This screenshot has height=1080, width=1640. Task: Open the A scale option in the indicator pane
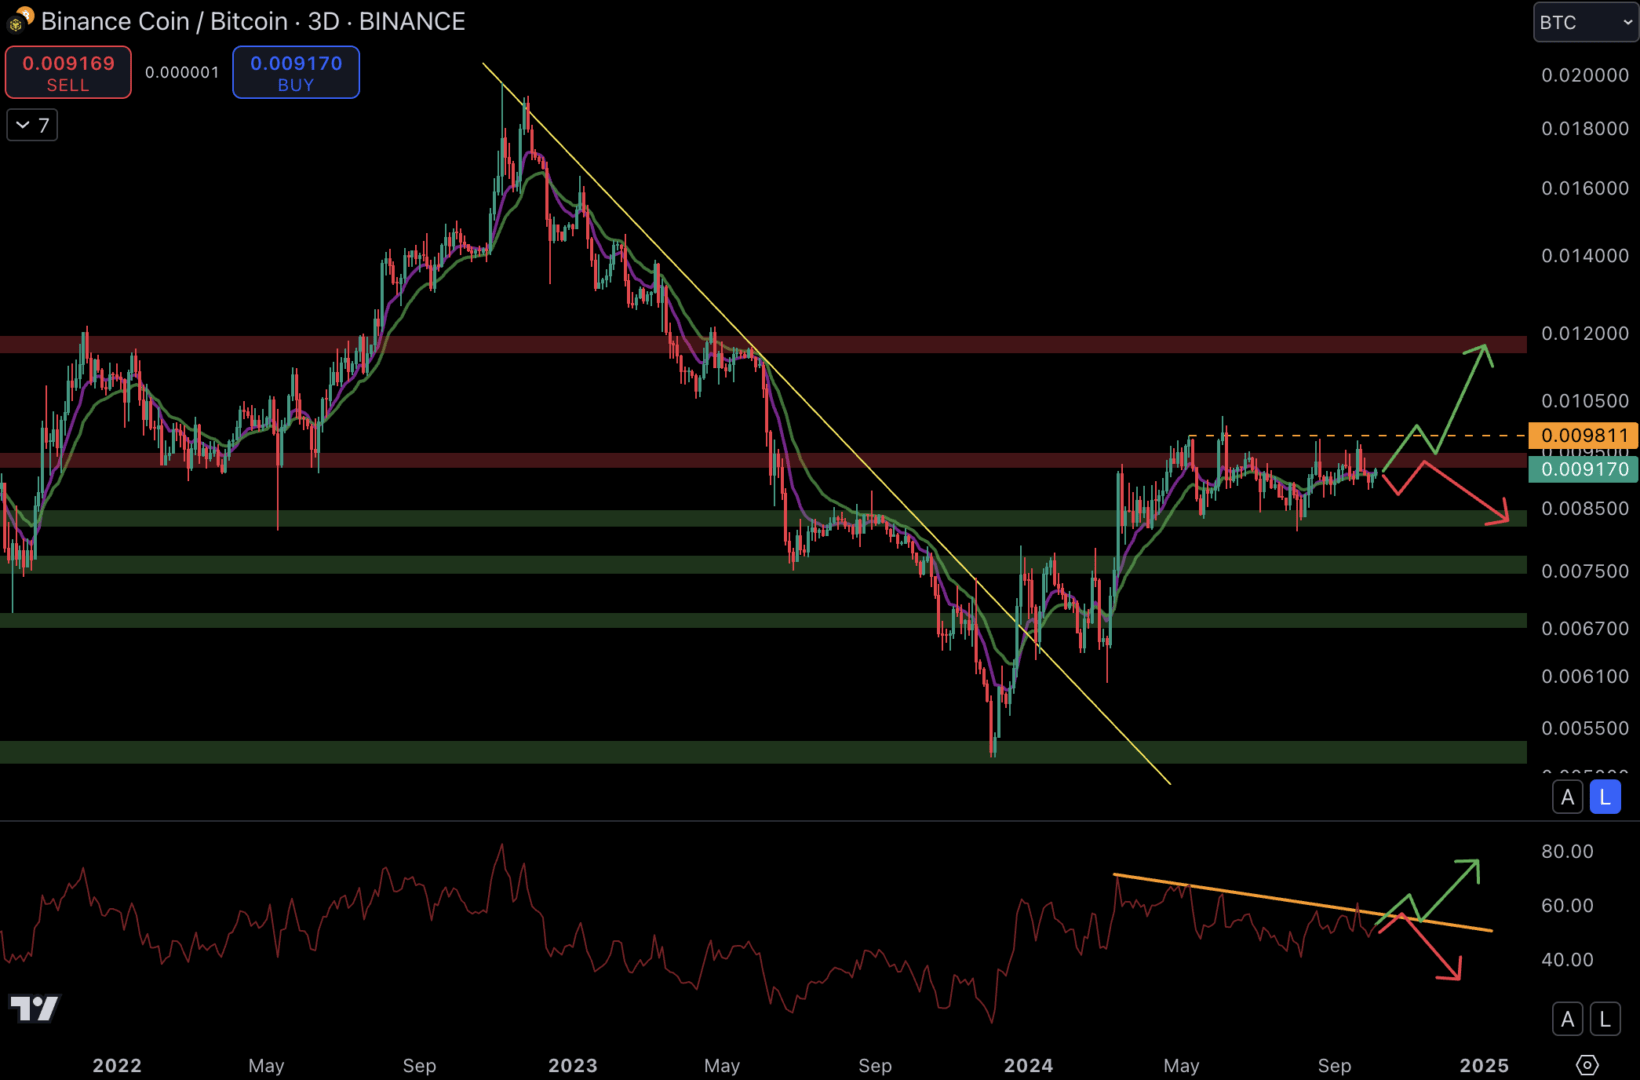(1567, 1018)
